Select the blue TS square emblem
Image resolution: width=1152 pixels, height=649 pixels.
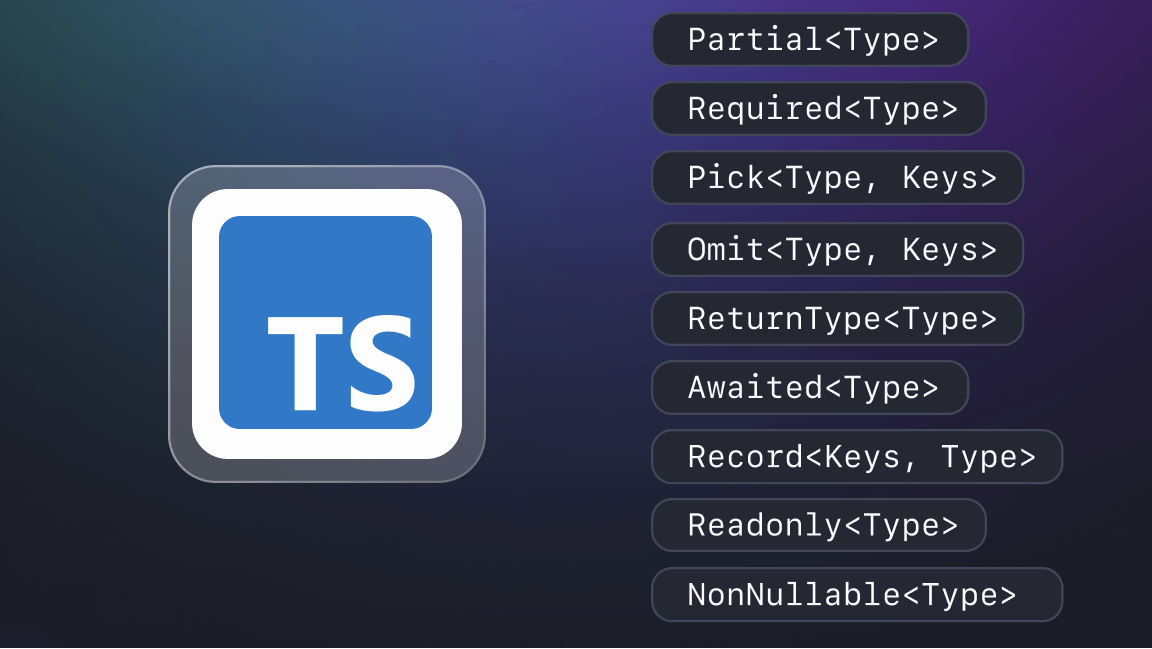(327, 321)
